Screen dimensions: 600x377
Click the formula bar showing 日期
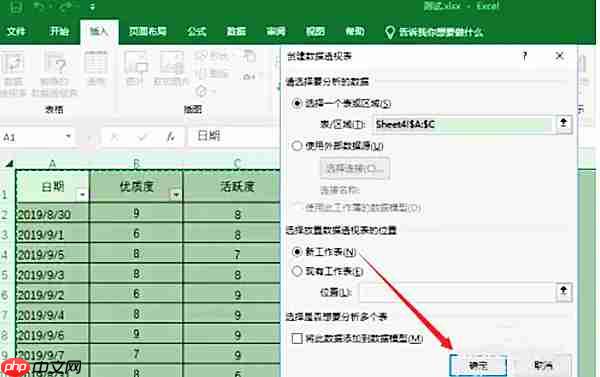click(x=234, y=136)
